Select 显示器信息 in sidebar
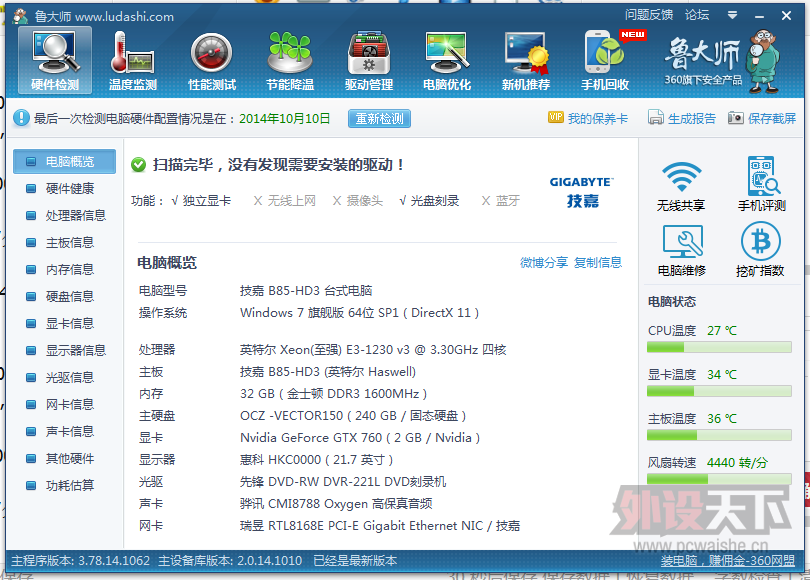This screenshot has width=810, height=580. coord(65,350)
